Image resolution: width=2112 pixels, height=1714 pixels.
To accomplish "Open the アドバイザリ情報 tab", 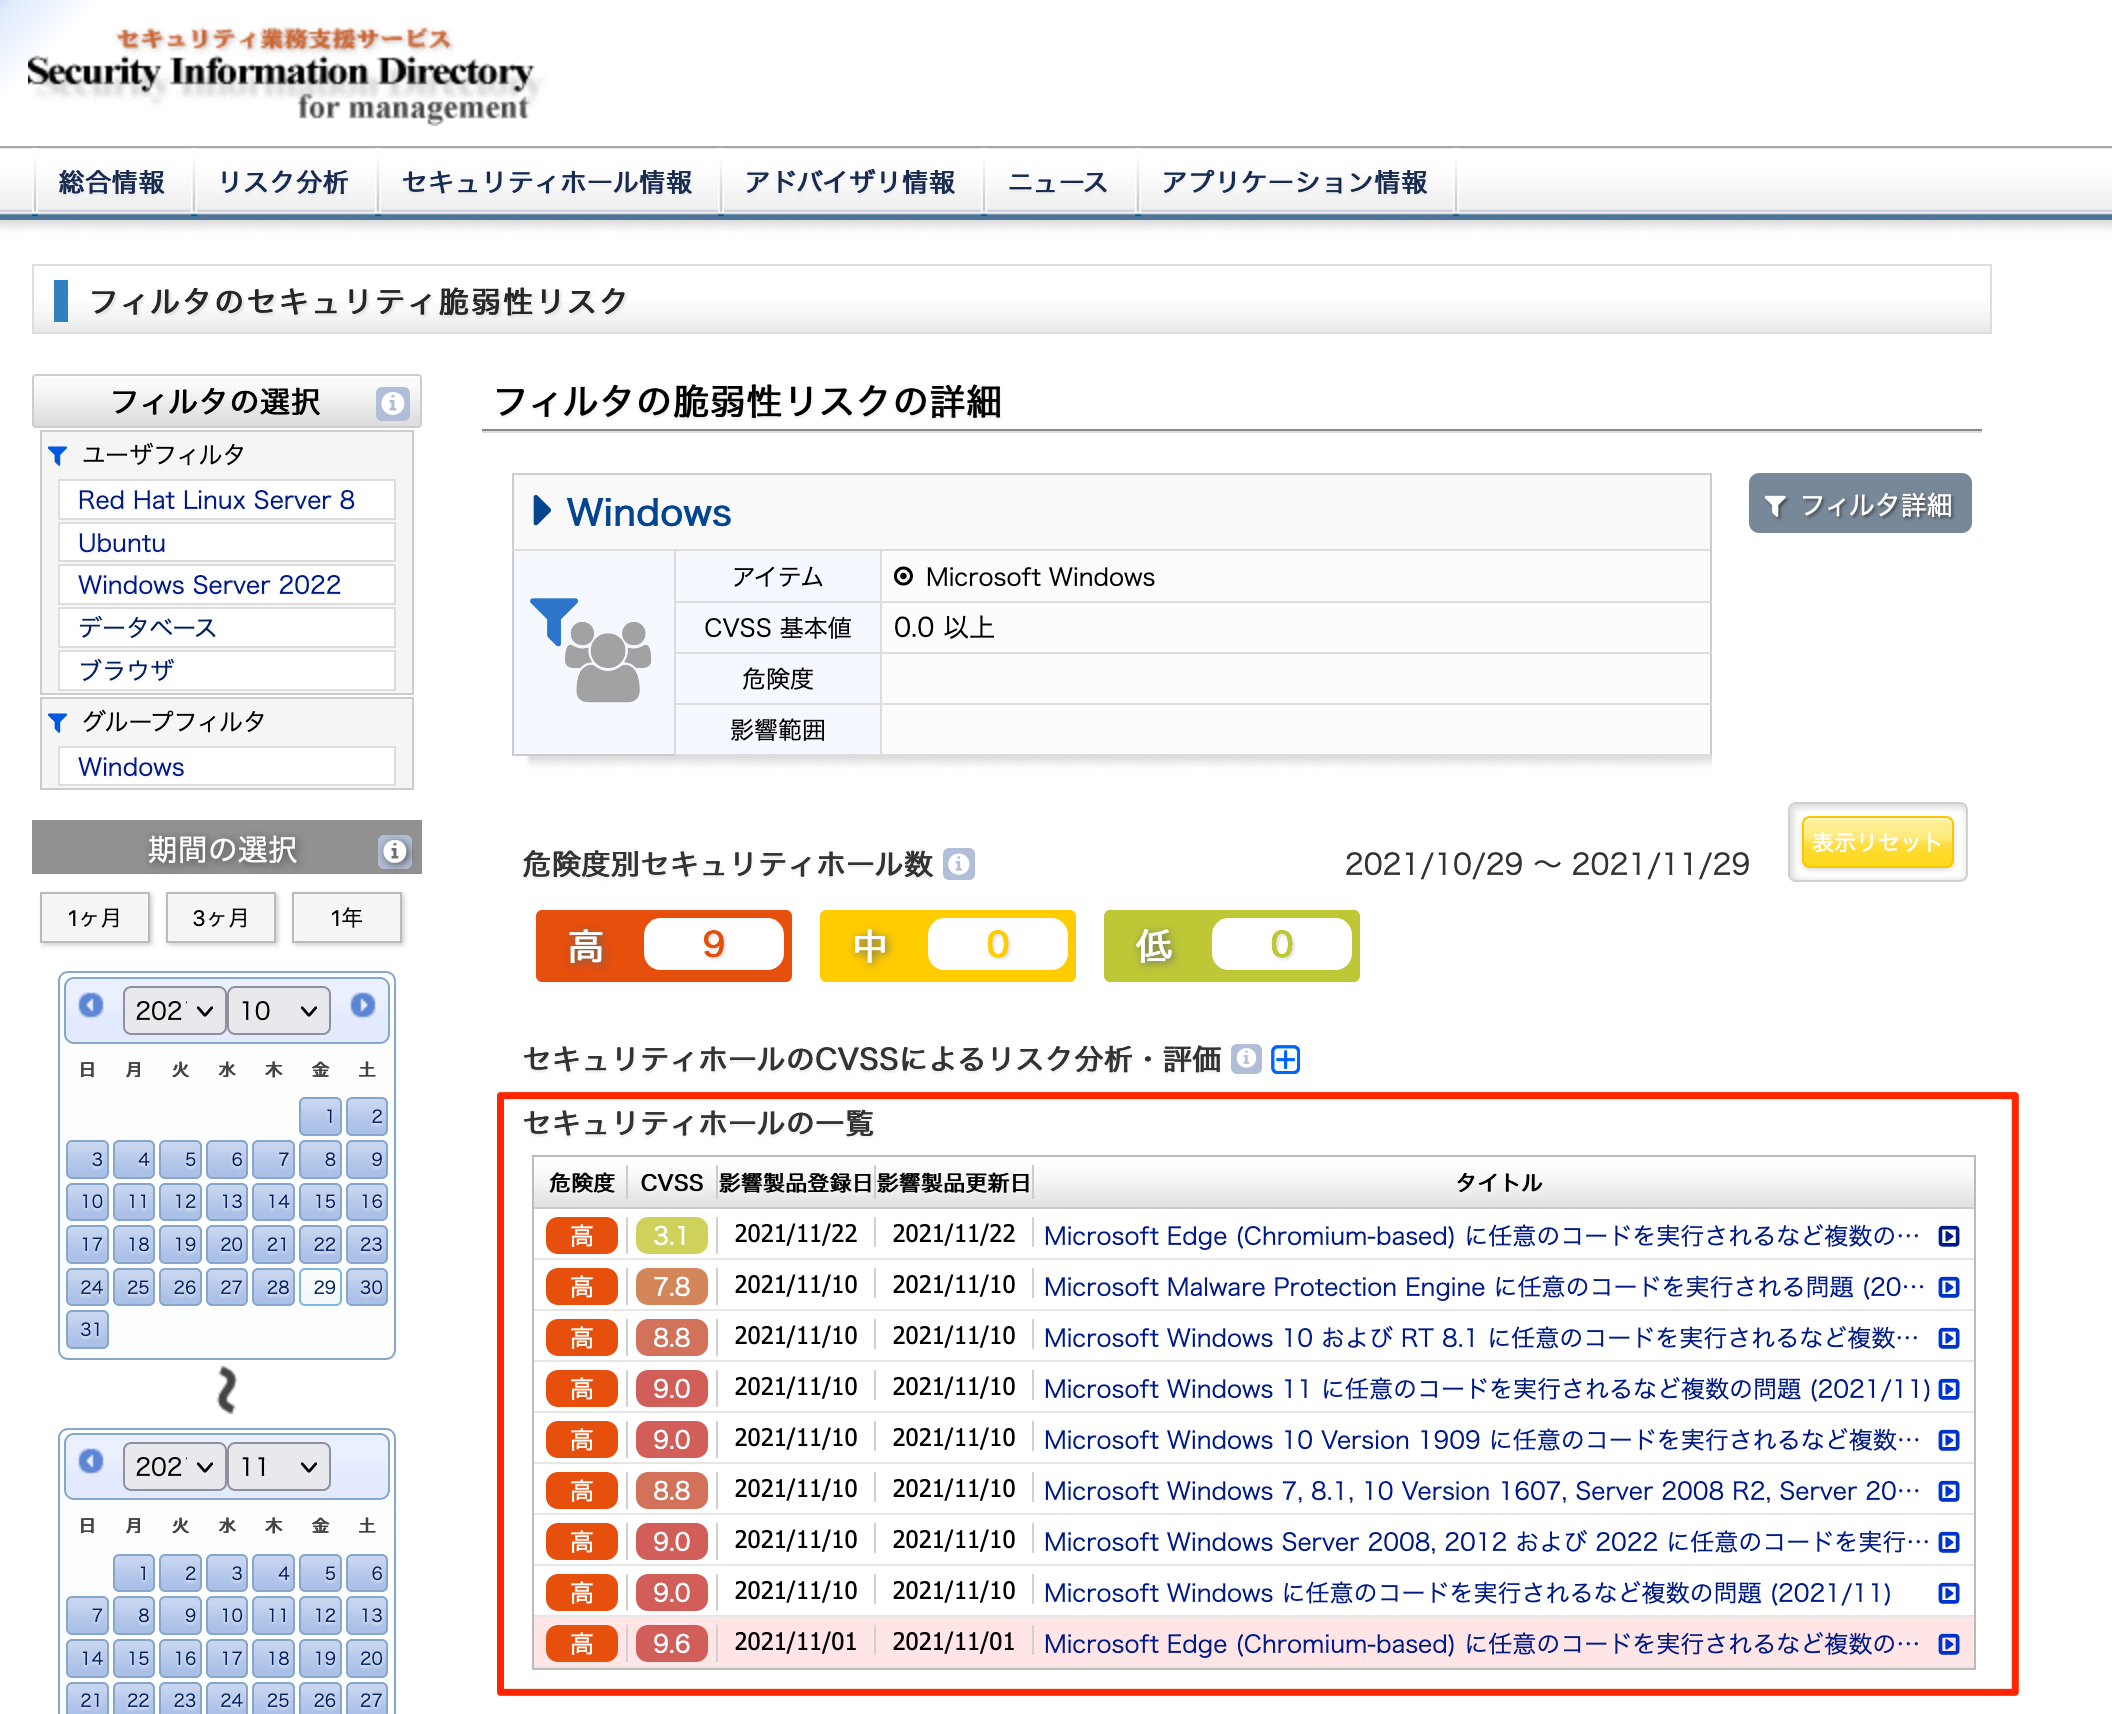I will pos(850,182).
